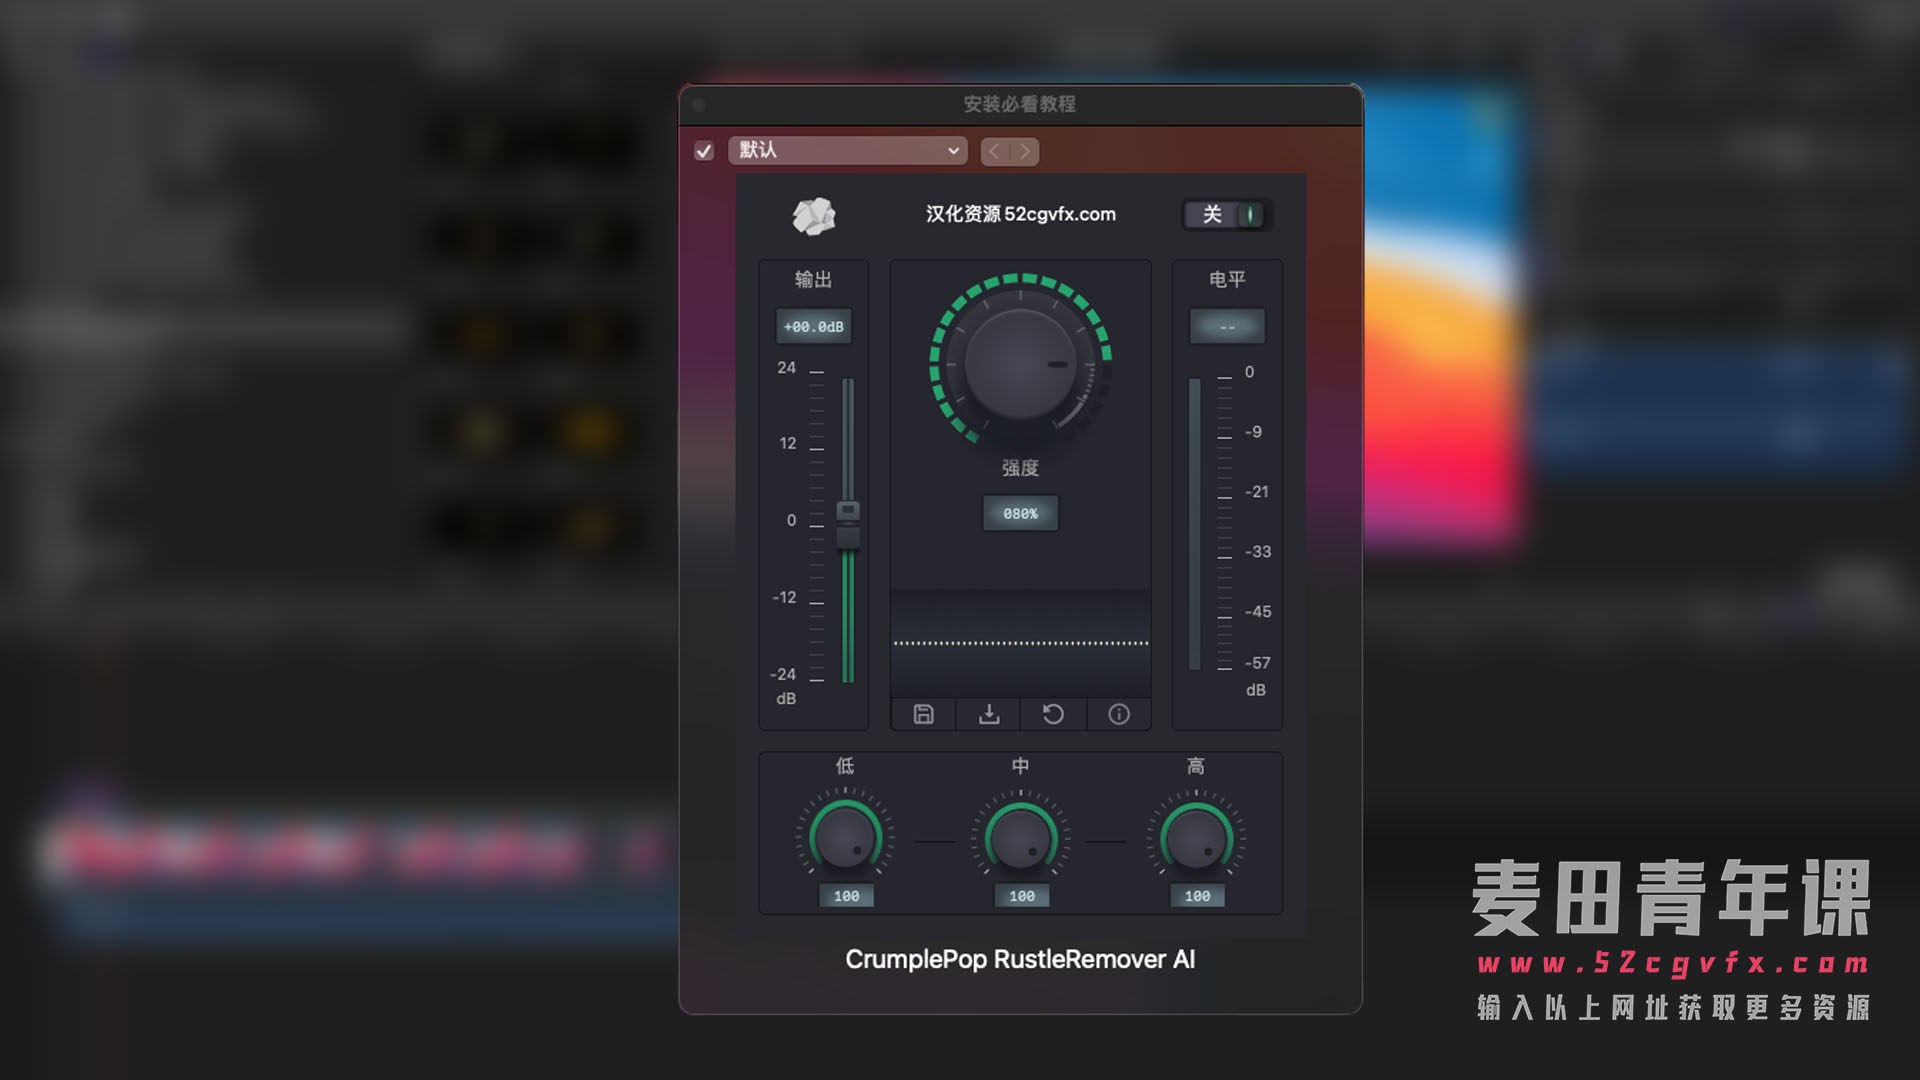Click the 高 high frequency knob
This screenshot has height=1080, width=1920.
coord(1196,838)
